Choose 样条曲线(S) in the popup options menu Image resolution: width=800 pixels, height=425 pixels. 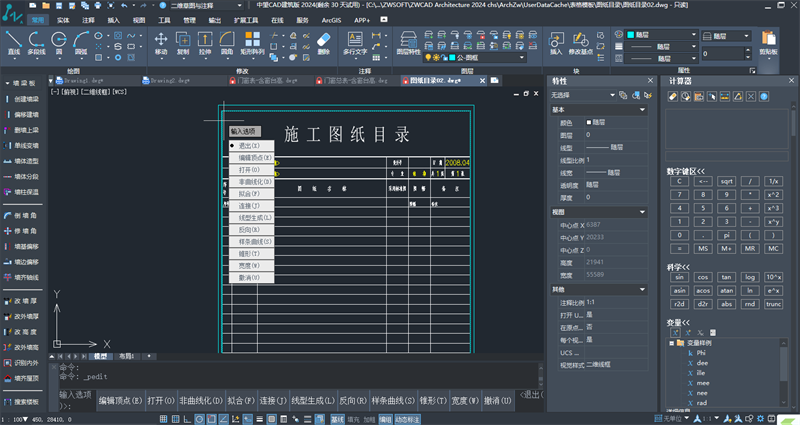click(252, 241)
